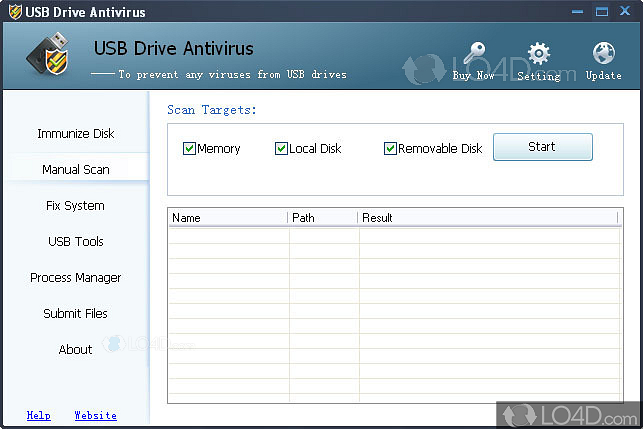The image size is (643, 429).
Task: Open the Help link
Action: pos(39,415)
